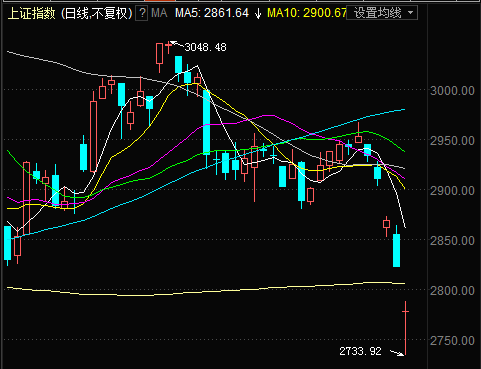Screen dimensions: 481x369
Task: Select the last red candlestick below 2800
Action: [406, 328]
